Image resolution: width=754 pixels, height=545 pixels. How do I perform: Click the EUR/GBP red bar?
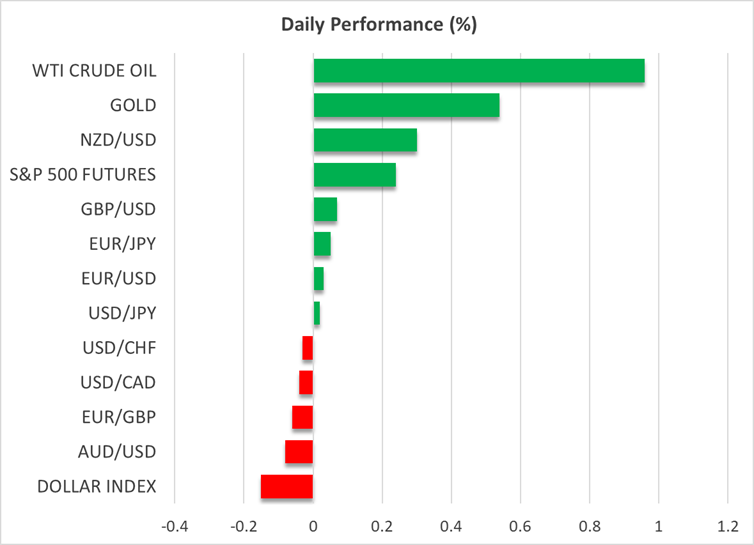click(x=303, y=417)
